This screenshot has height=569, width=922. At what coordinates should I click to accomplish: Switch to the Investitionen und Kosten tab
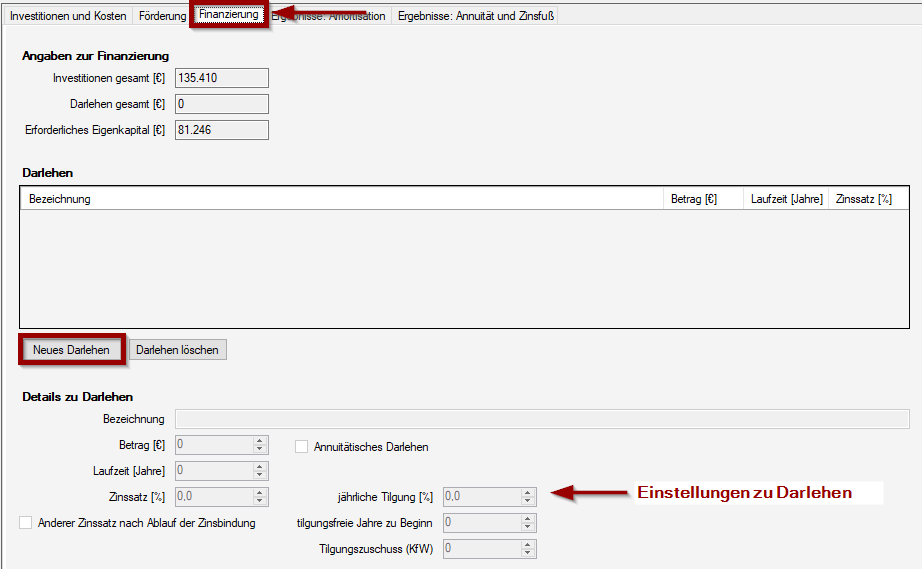click(x=68, y=16)
